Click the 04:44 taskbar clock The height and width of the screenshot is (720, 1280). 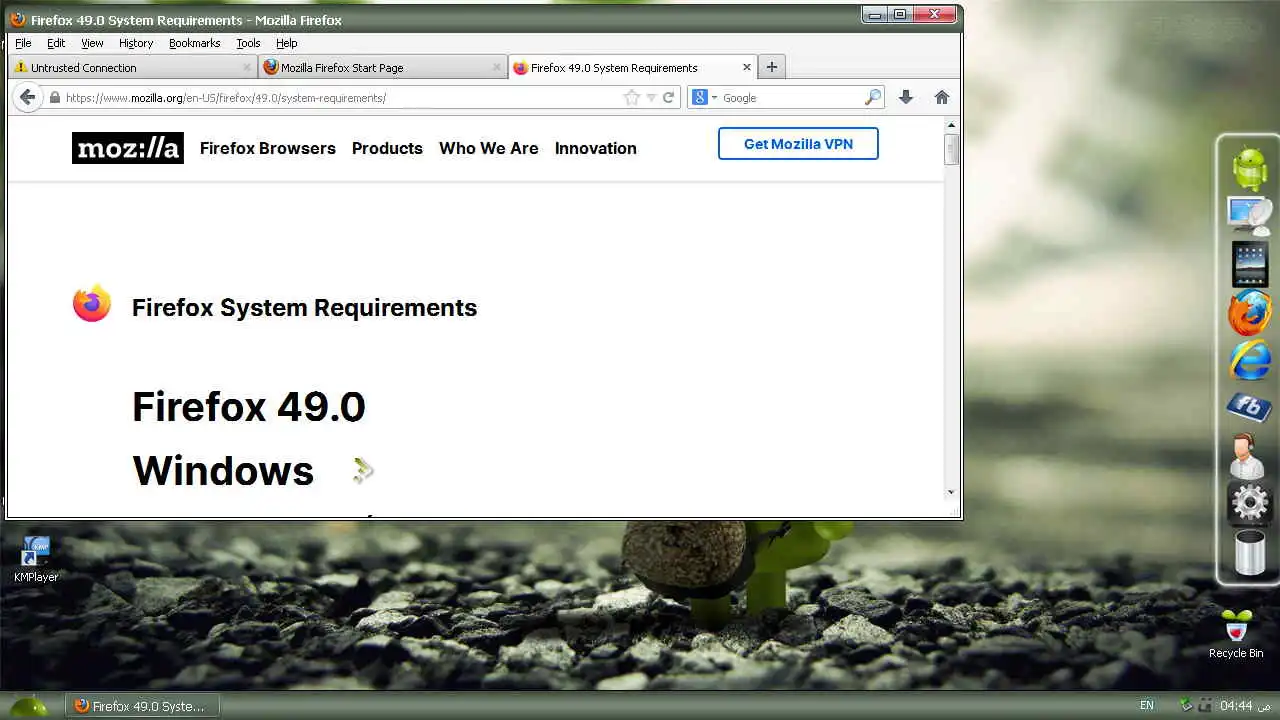(x=1236, y=706)
